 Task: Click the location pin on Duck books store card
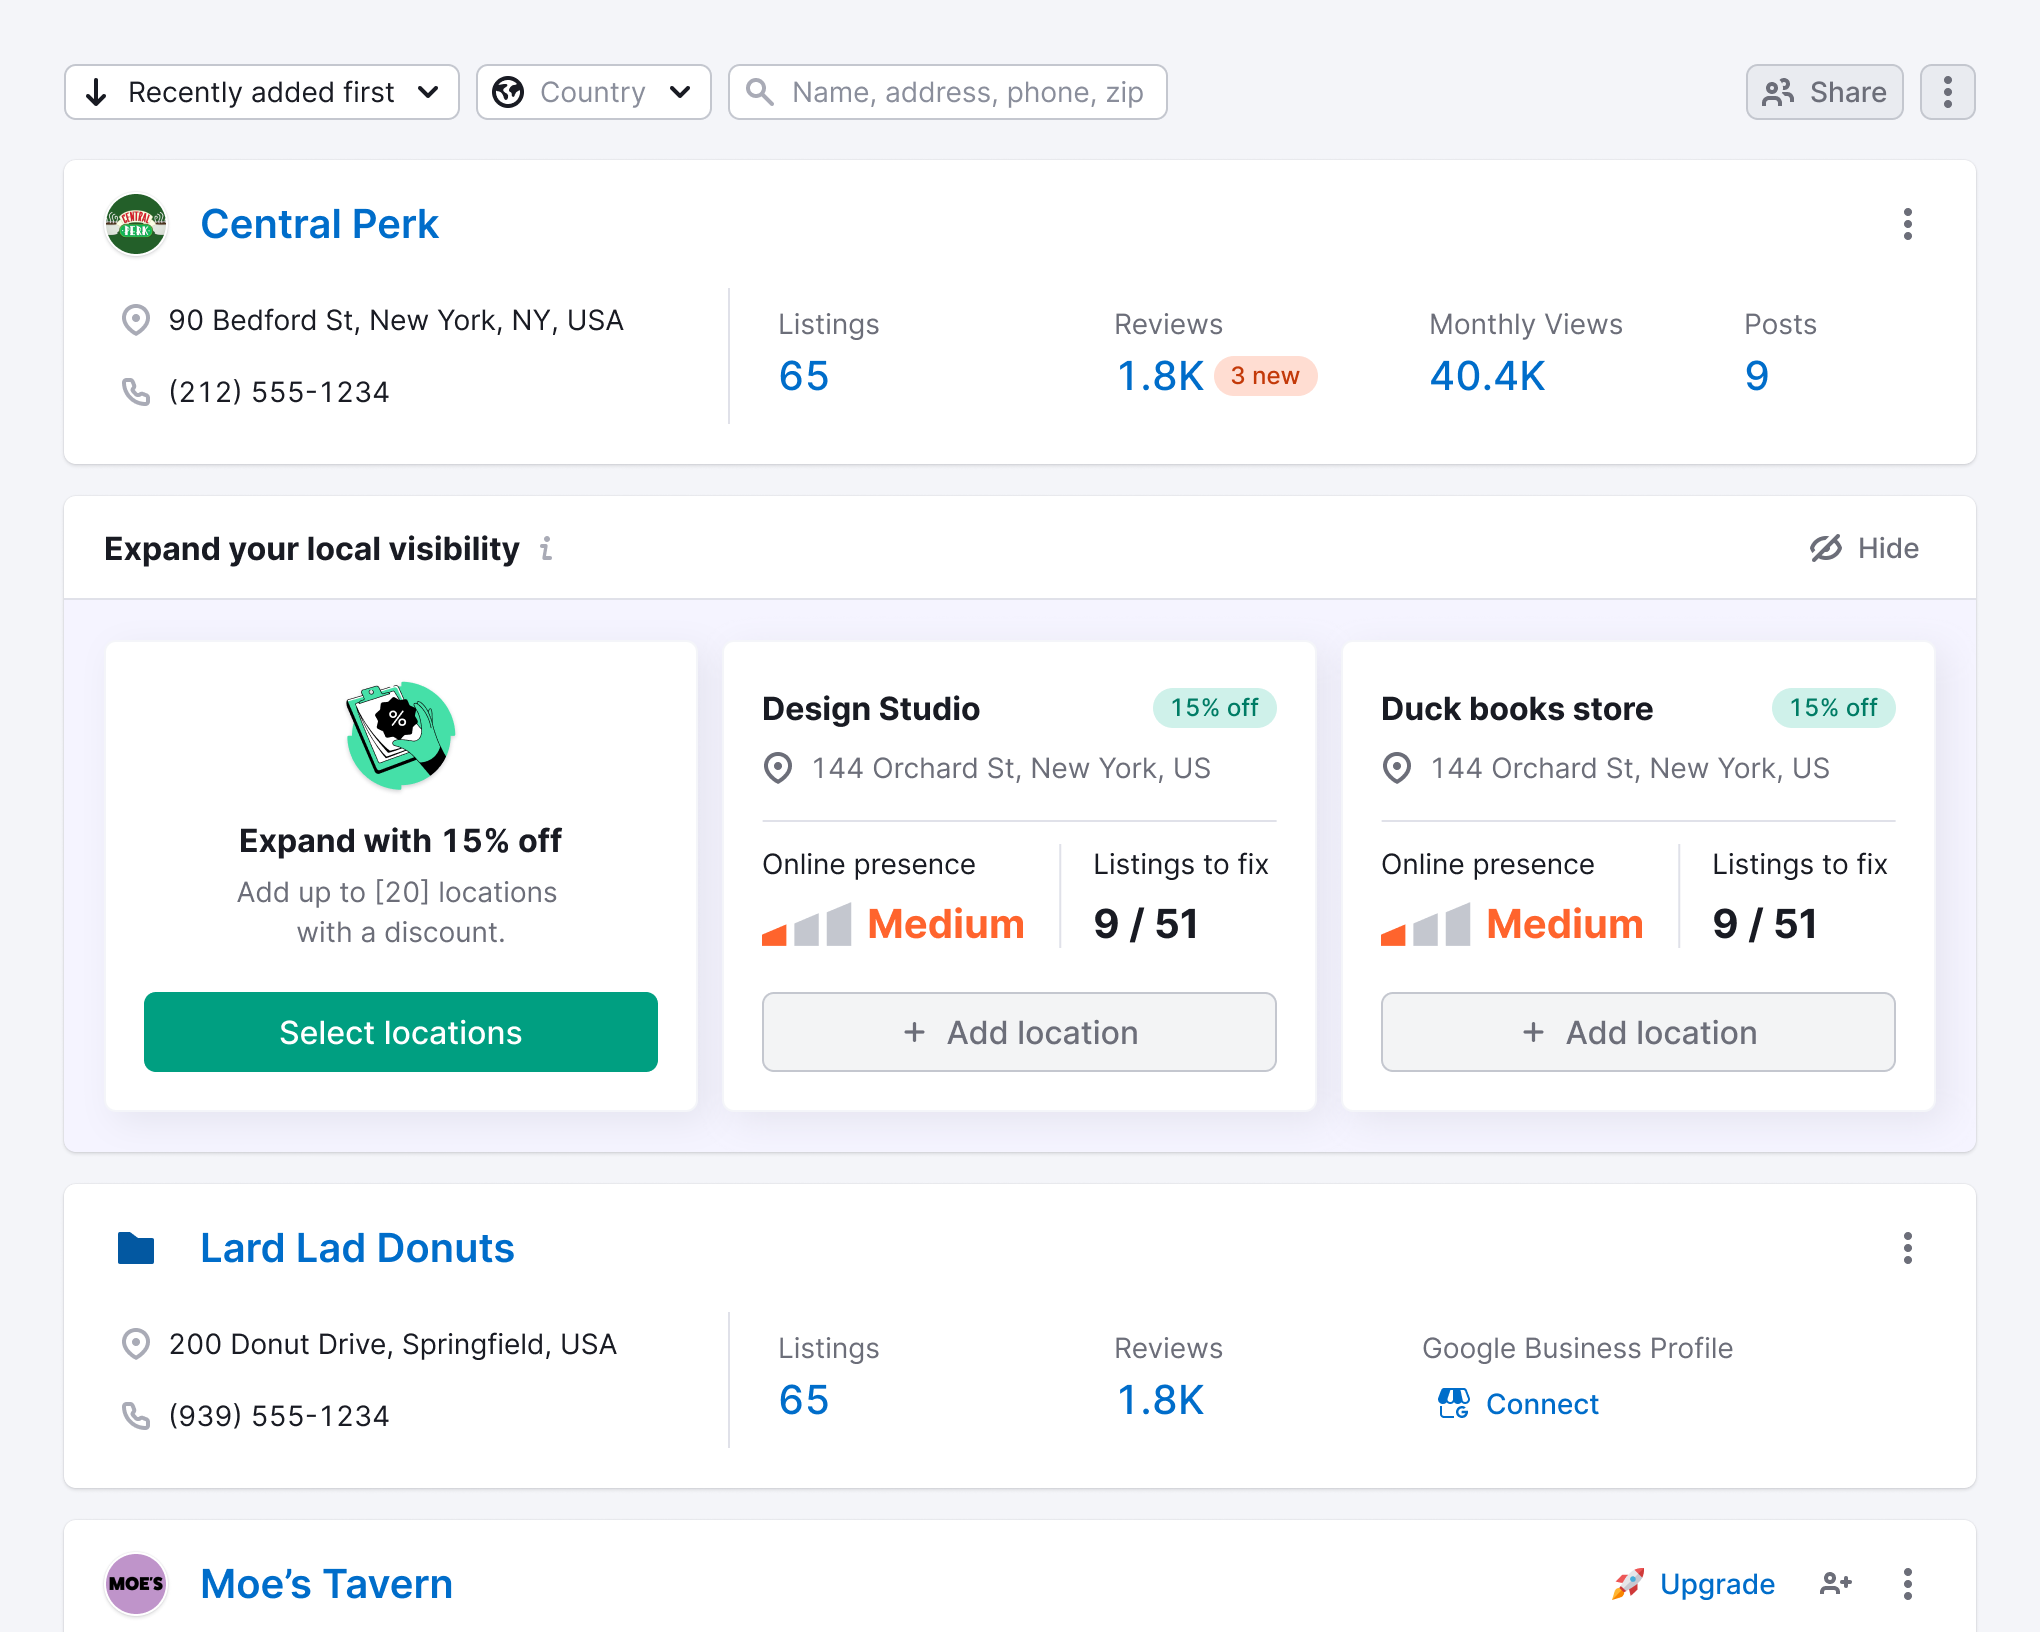[1397, 768]
